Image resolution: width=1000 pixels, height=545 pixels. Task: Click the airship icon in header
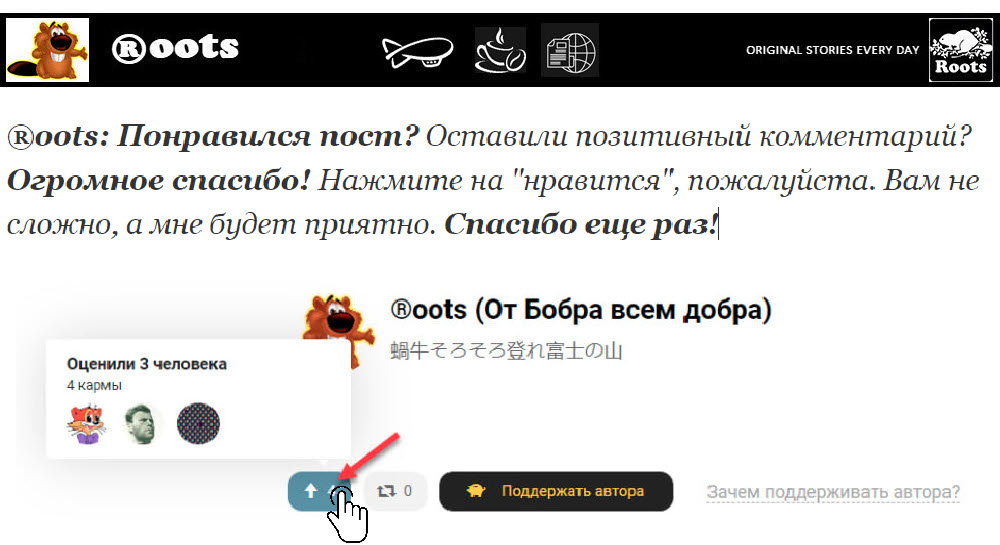417,51
